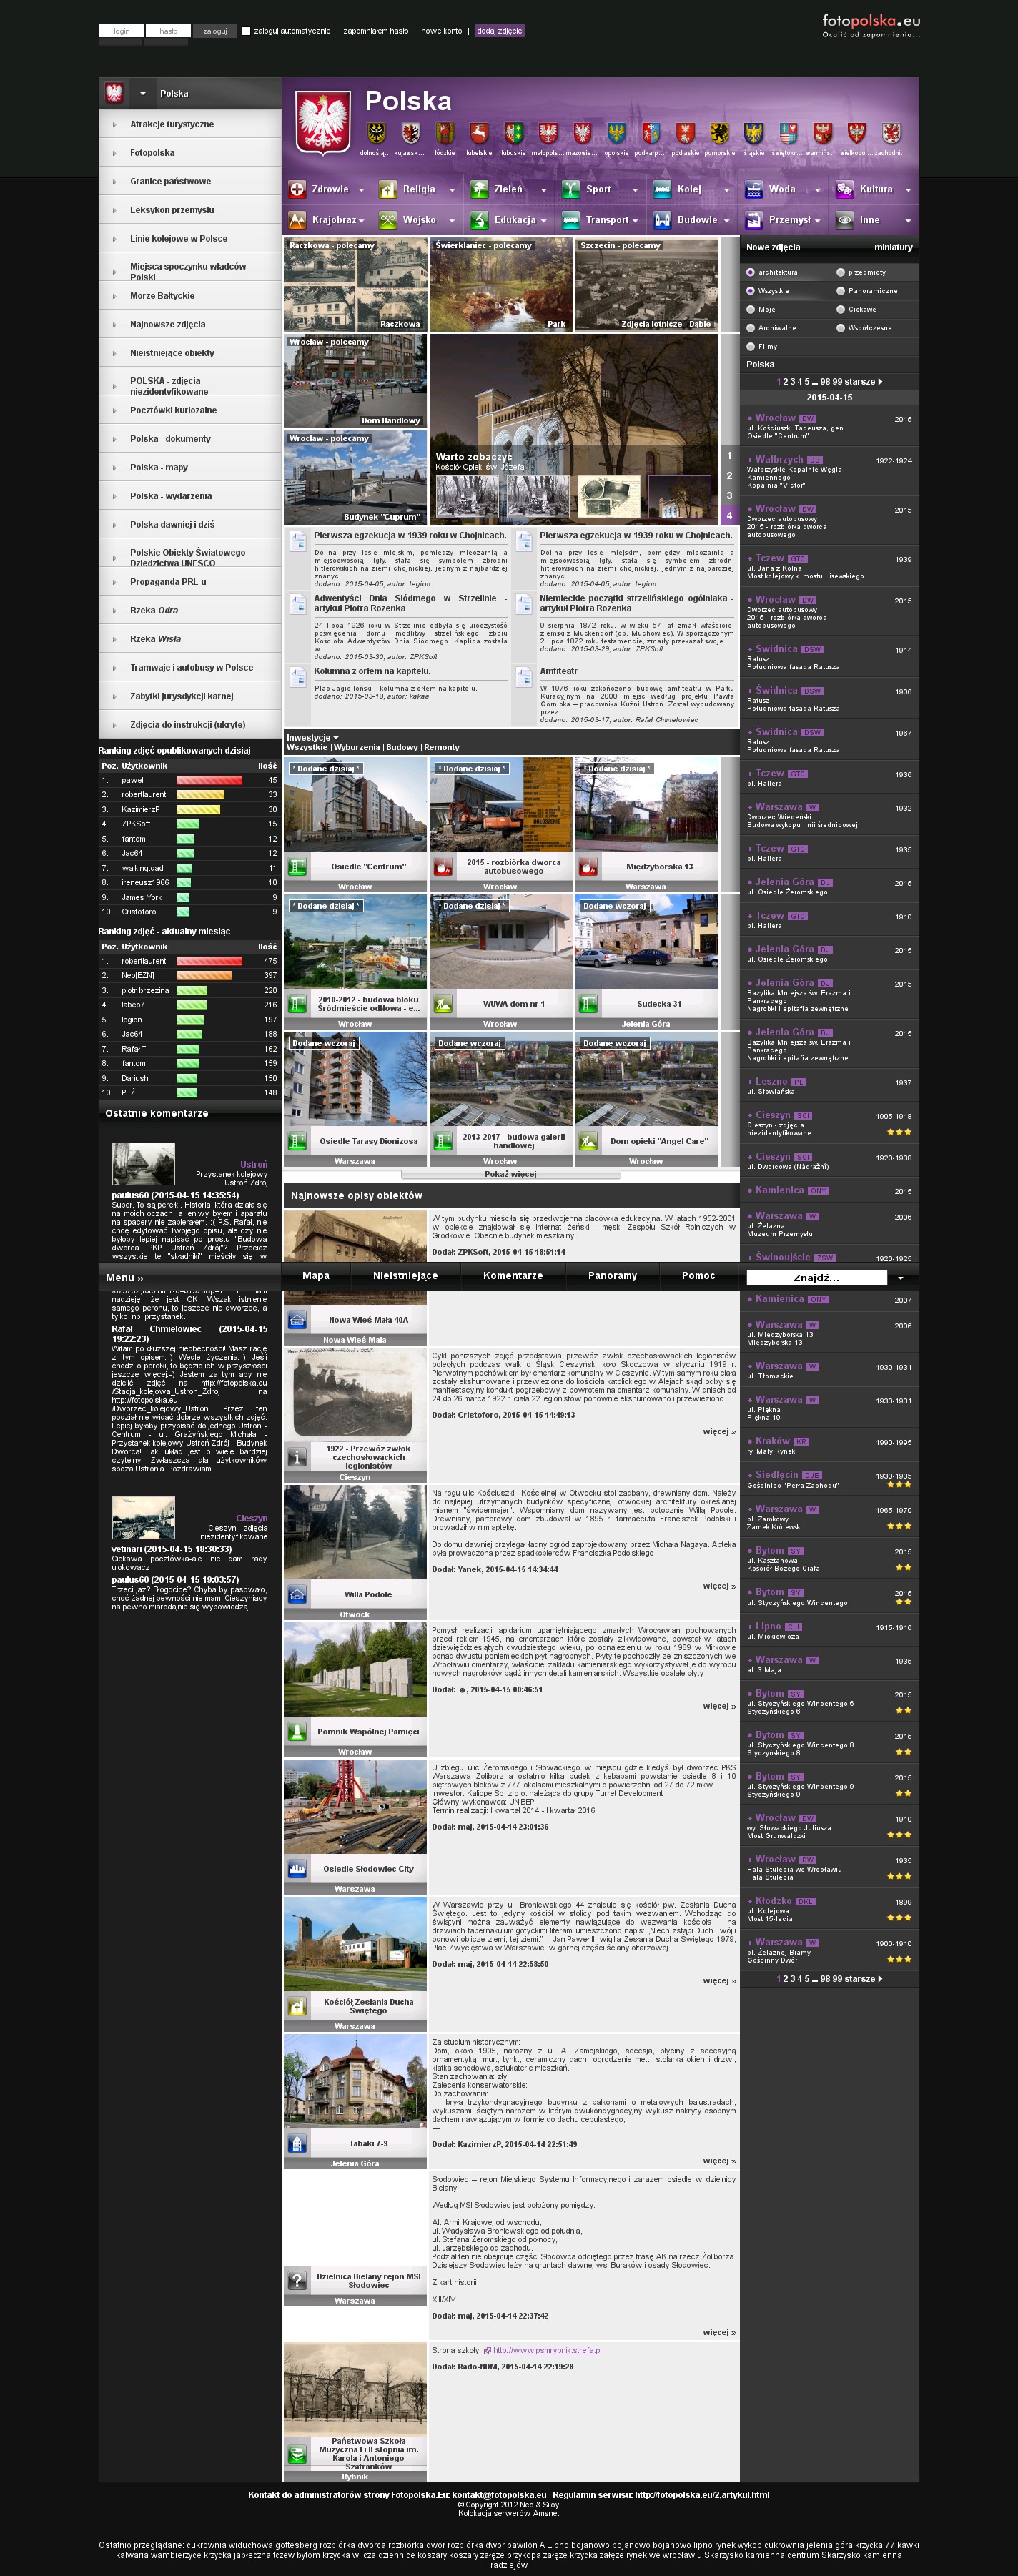
Task: Open the Woda category icon
Action: point(754,189)
